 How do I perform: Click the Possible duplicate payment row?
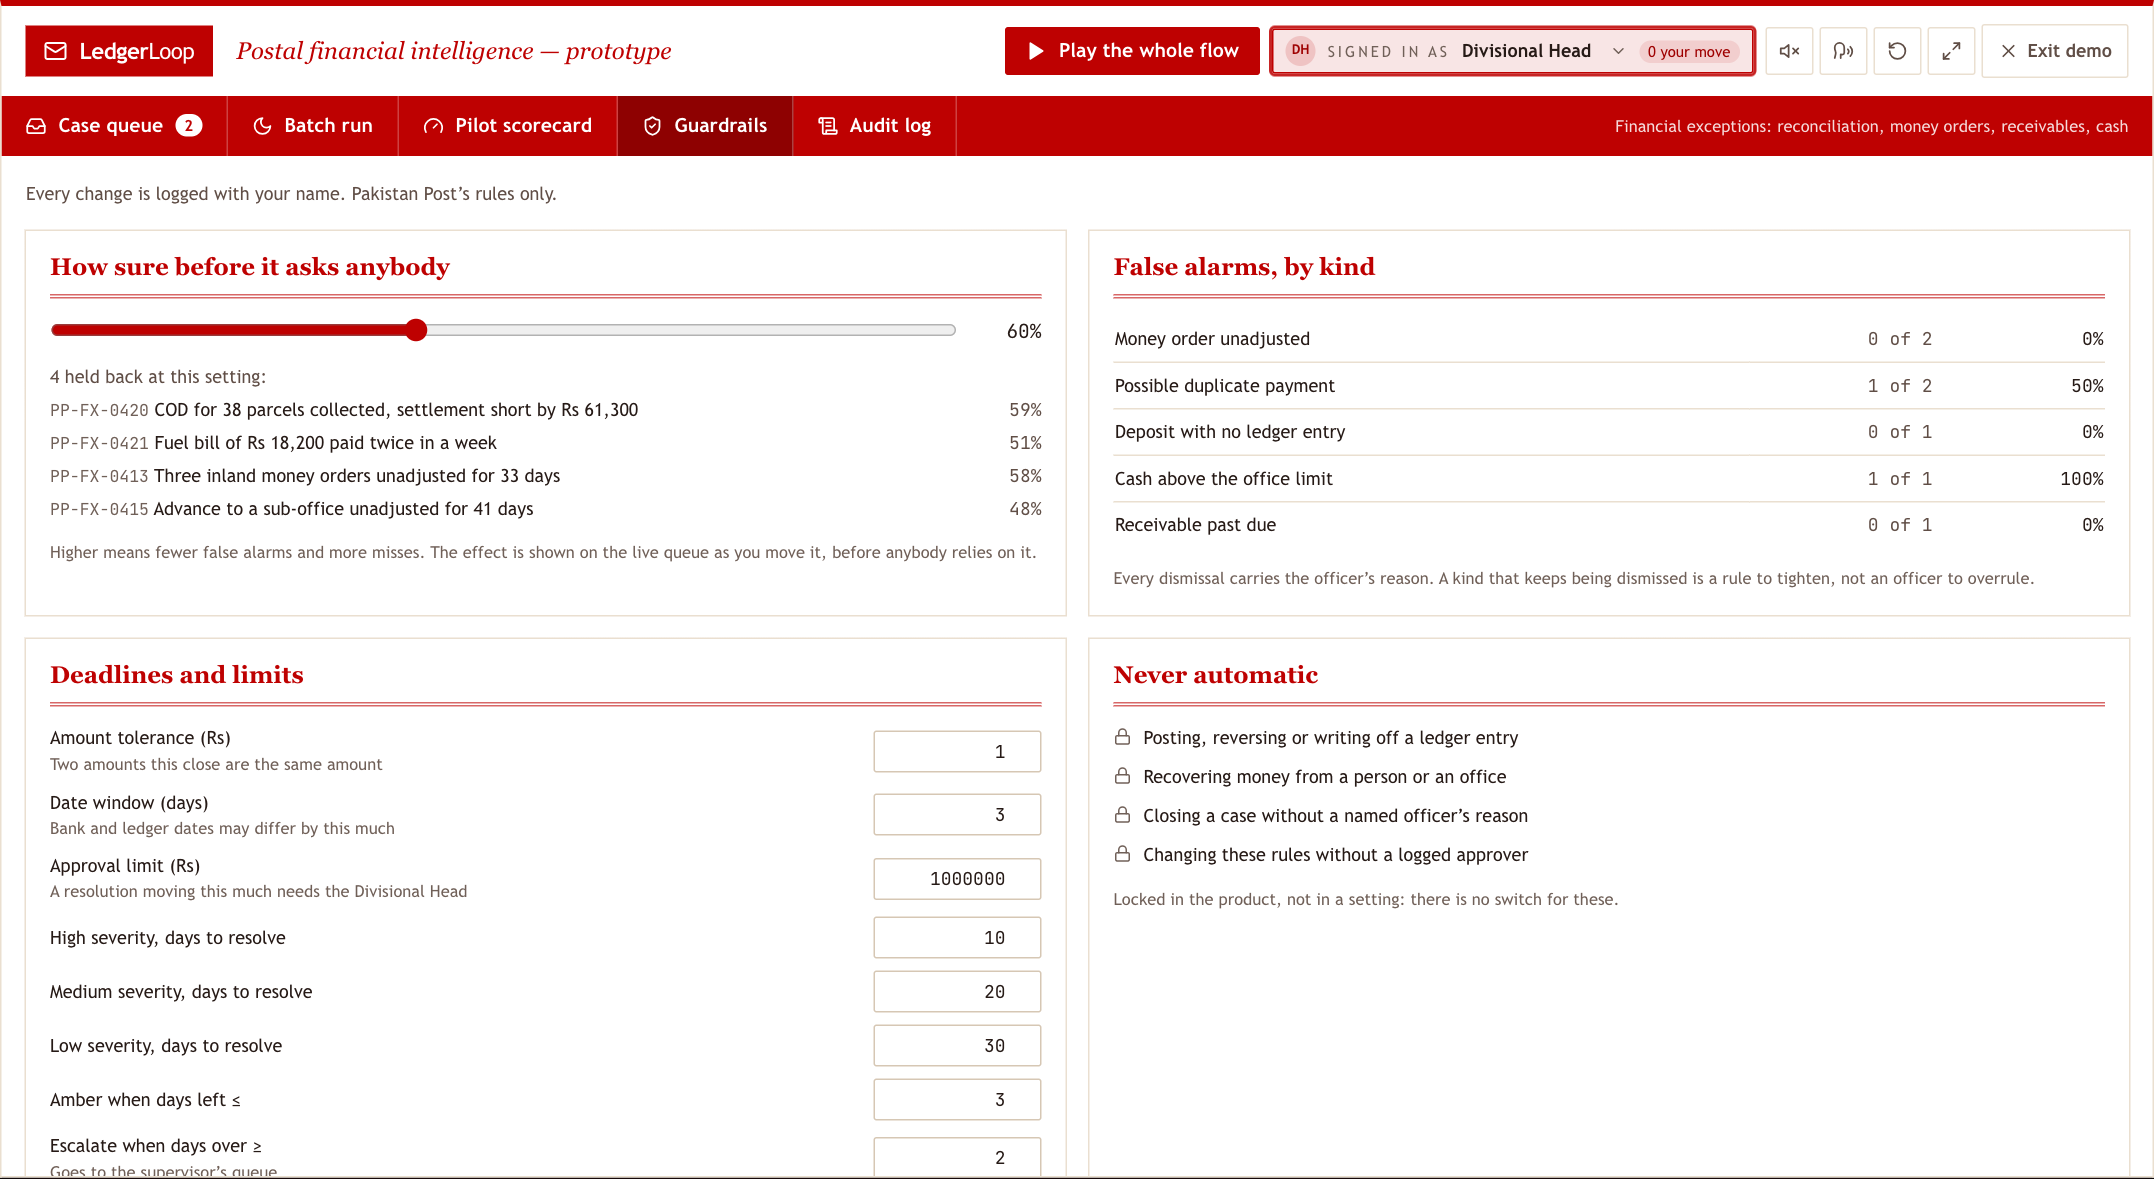[1609, 386]
